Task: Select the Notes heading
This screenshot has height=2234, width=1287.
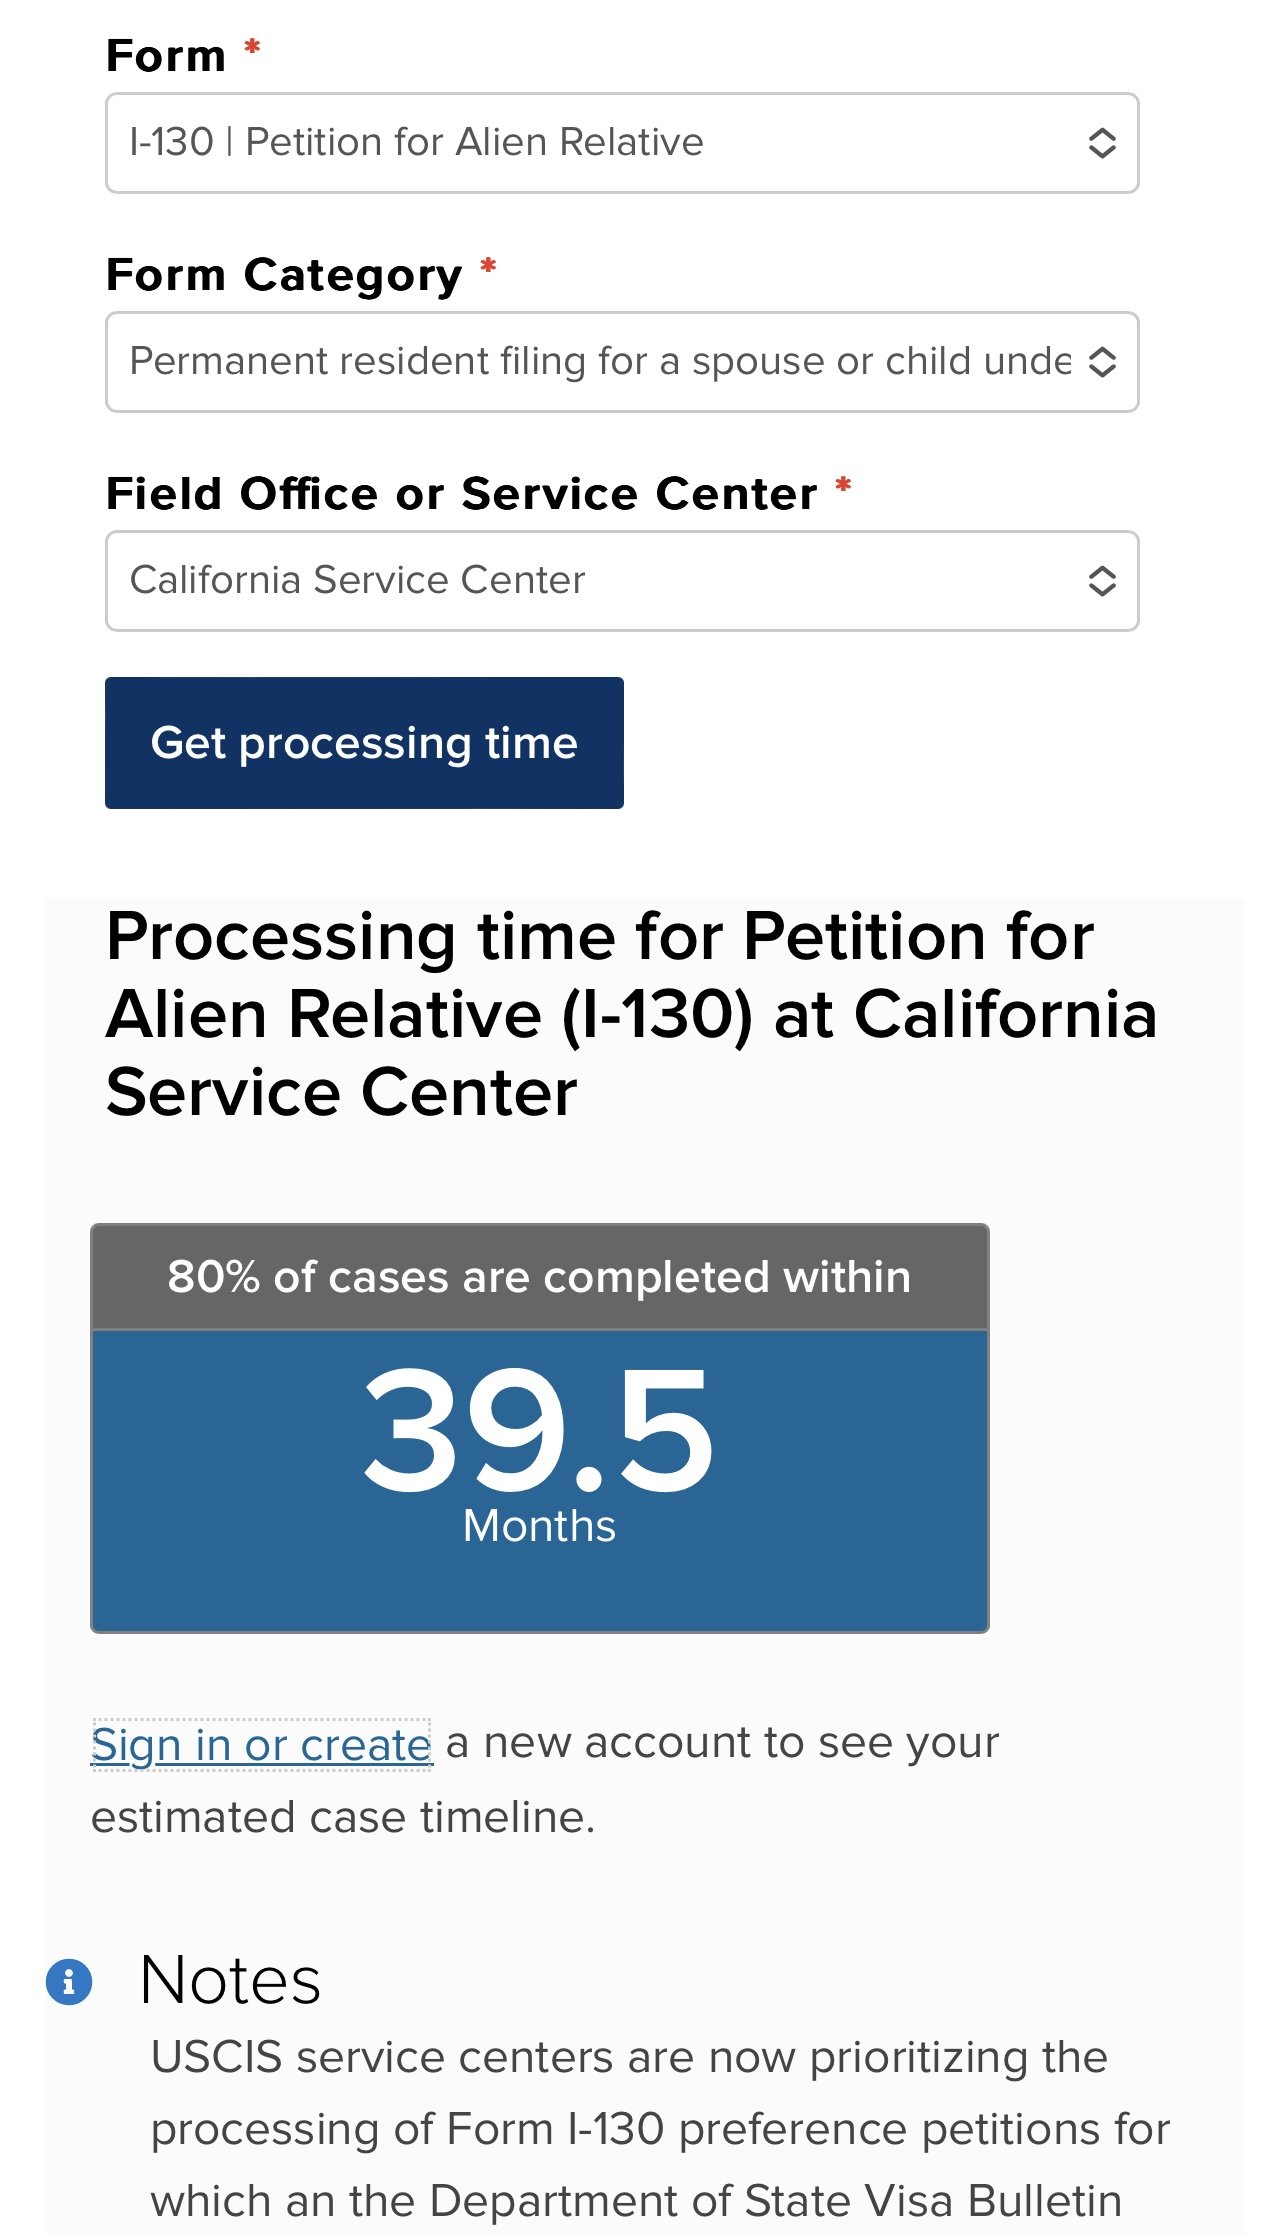Action: [230, 1980]
